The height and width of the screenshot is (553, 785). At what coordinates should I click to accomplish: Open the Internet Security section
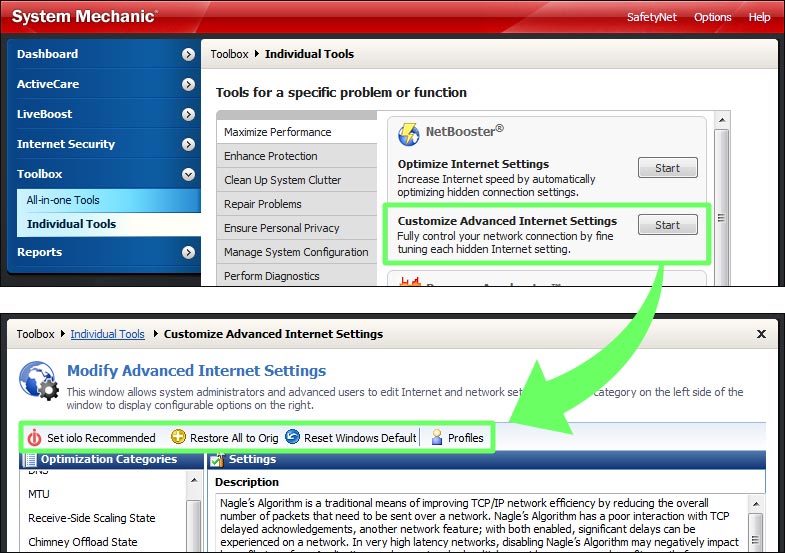click(x=66, y=144)
